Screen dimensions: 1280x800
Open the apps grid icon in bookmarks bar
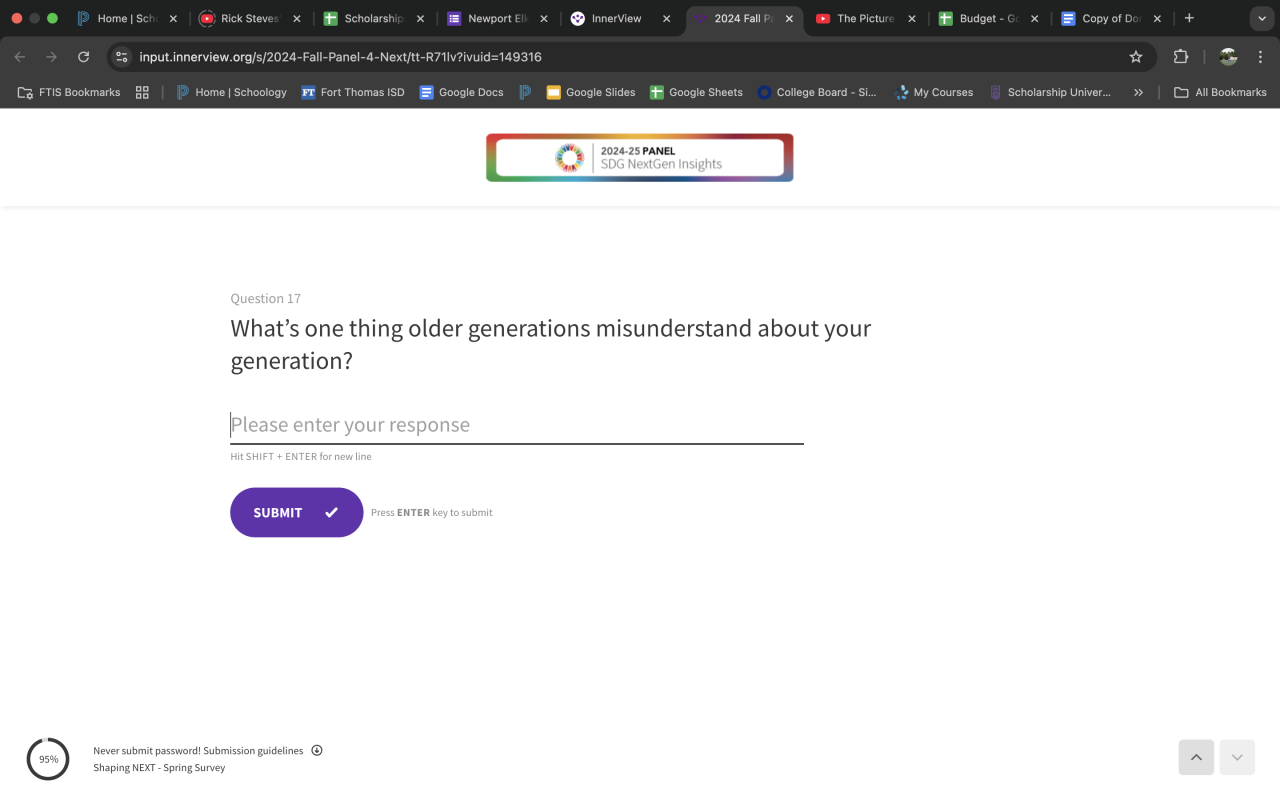click(142, 92)
